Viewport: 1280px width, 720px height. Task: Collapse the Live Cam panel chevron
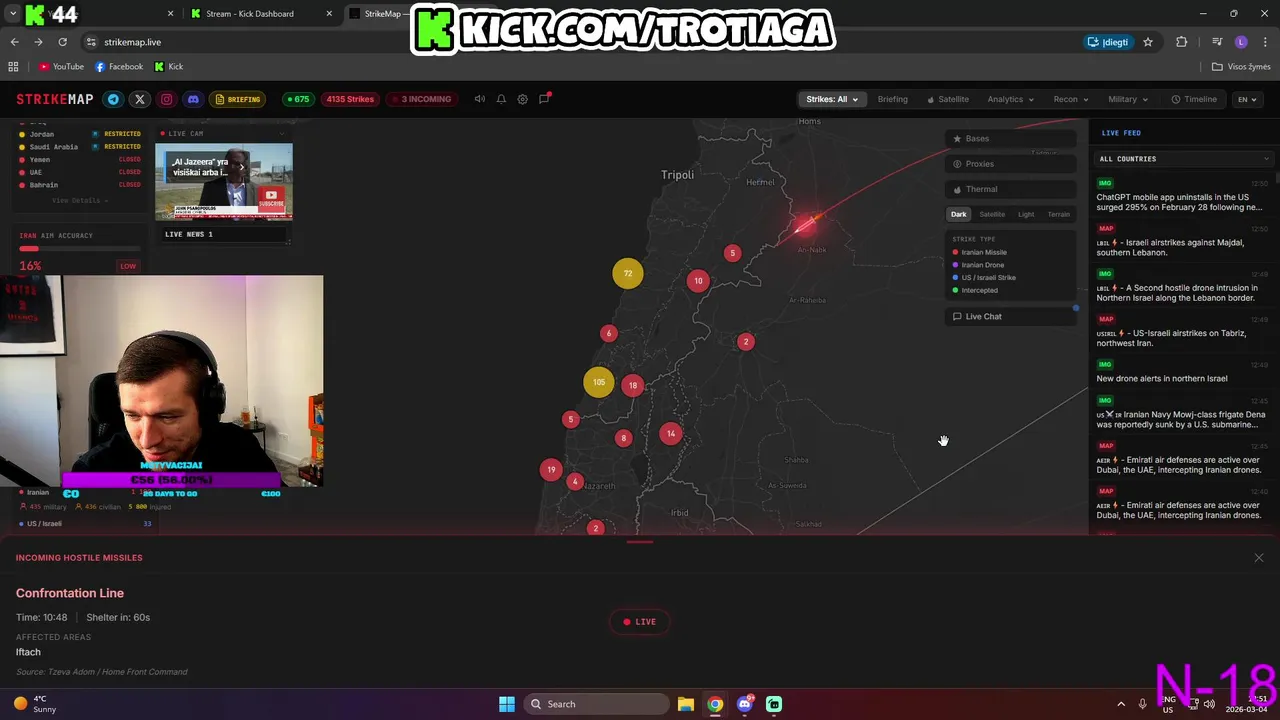tap(282, 133)
